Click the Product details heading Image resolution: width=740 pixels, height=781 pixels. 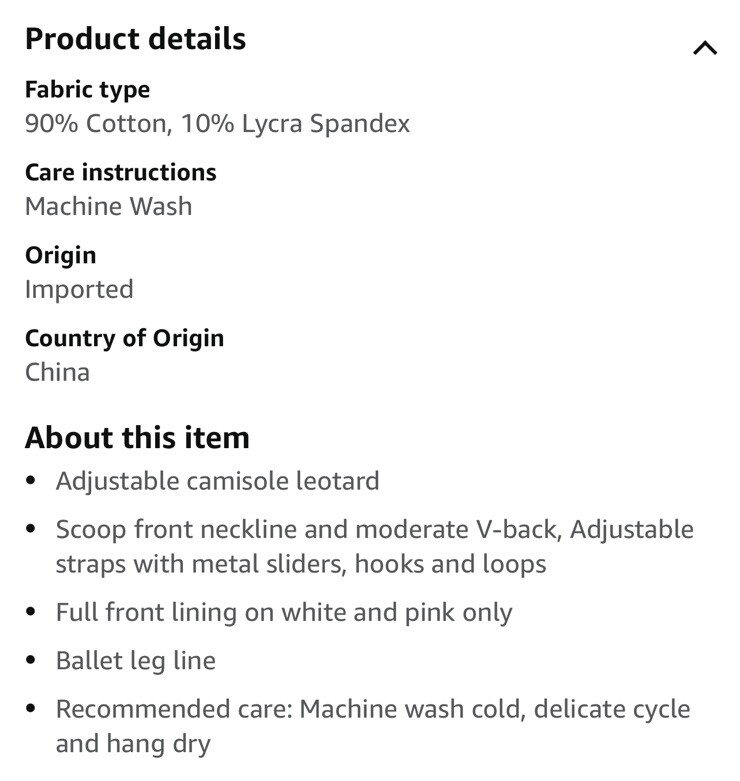tap(135, 39)
